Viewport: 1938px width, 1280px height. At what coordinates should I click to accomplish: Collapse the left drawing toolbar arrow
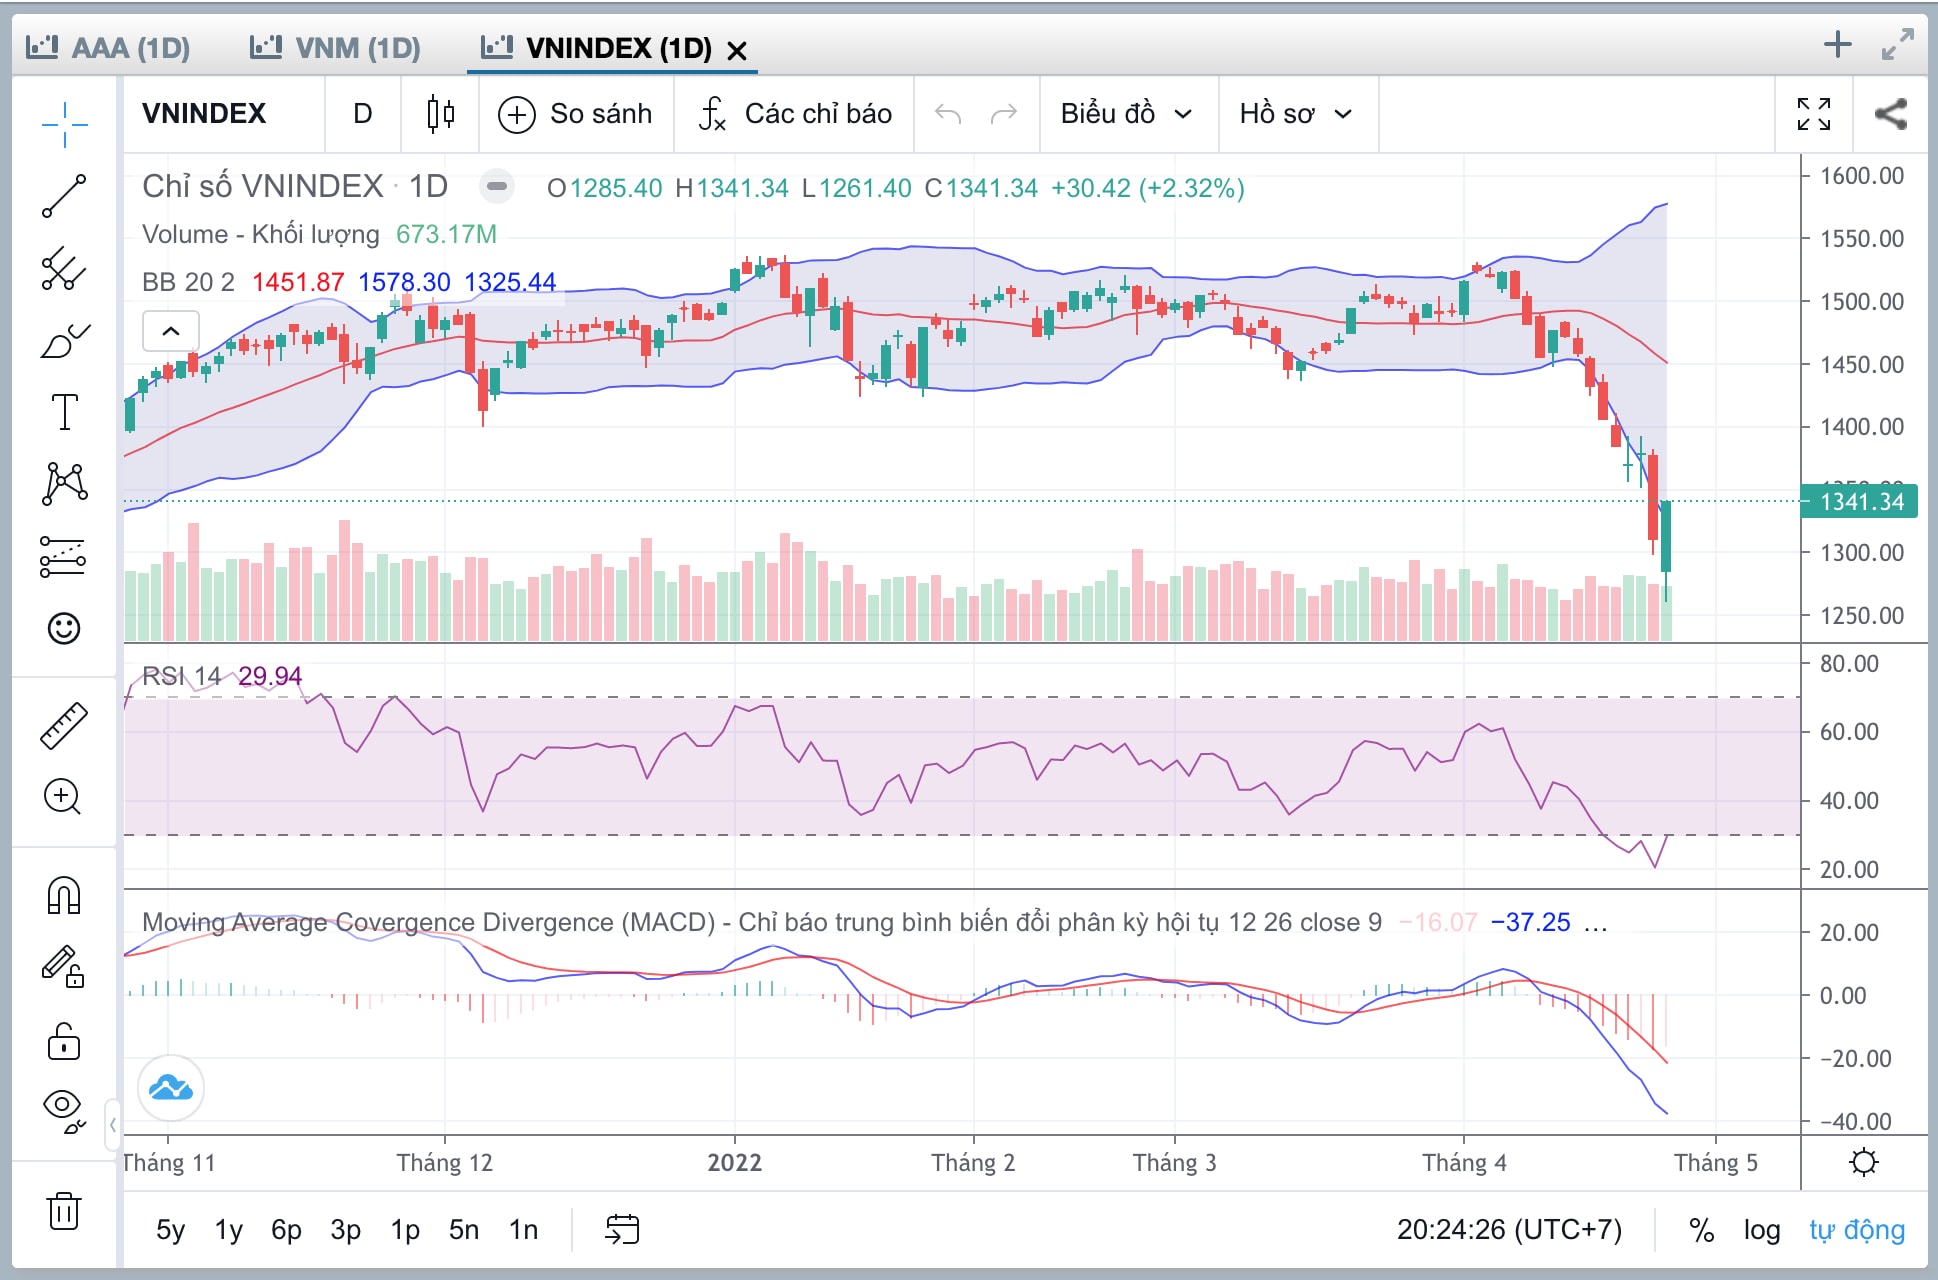pyautogui.click(x=113, y=1125)
